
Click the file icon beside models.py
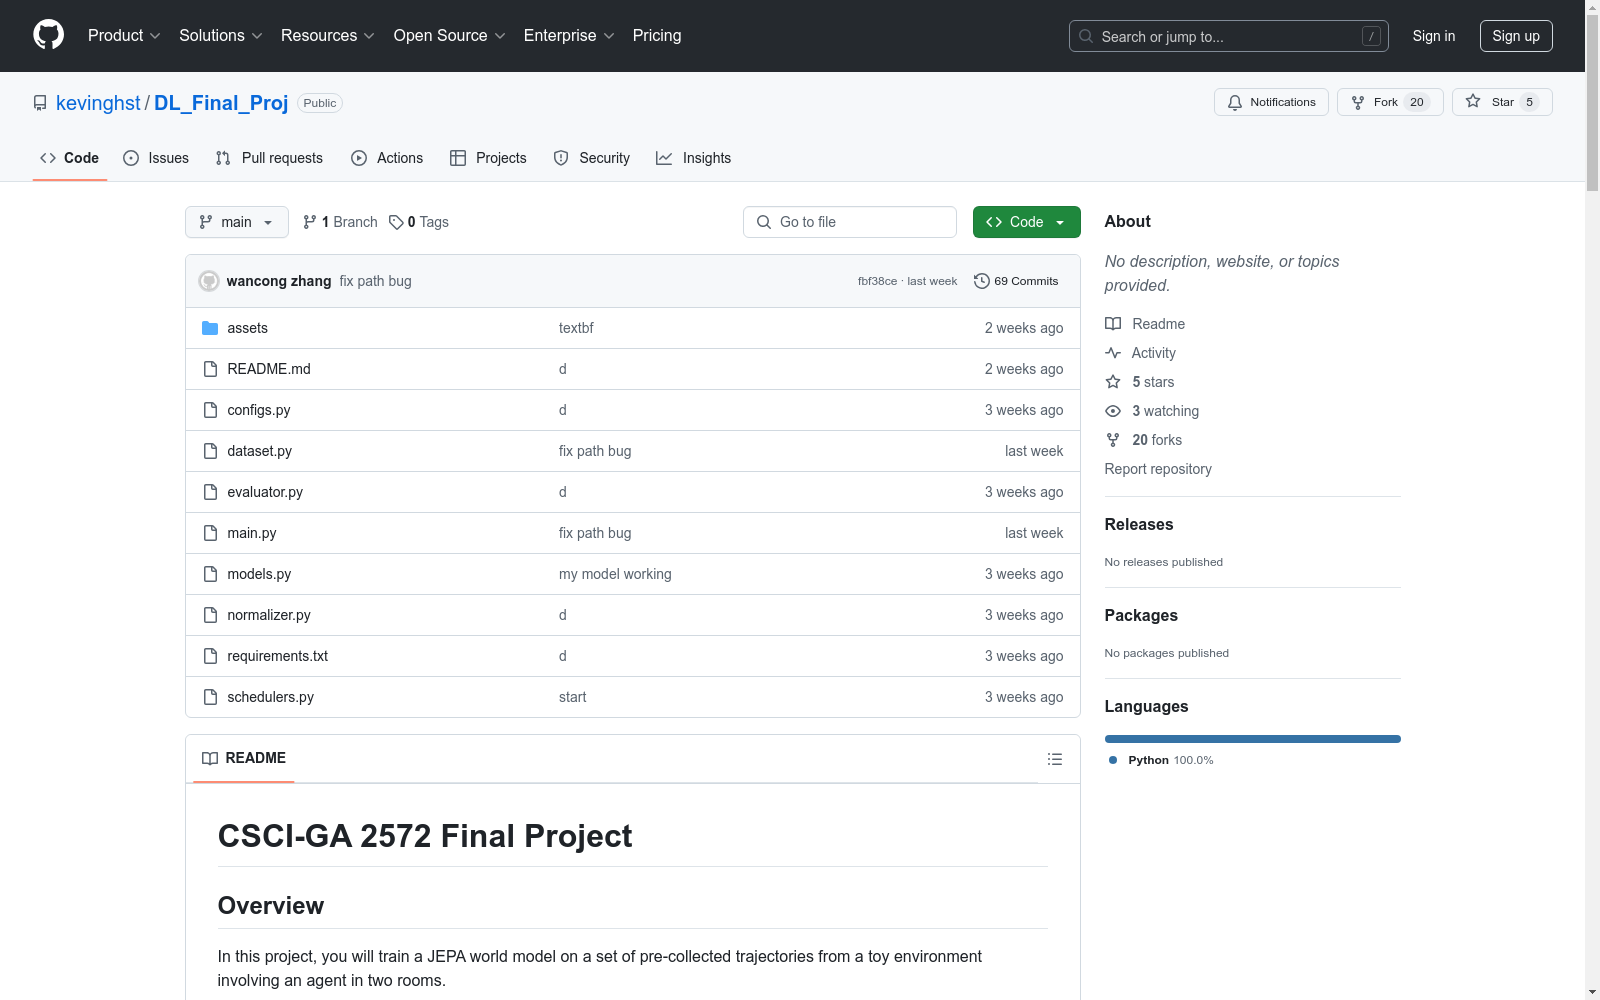pyautogui.click(x=210, y=574)
